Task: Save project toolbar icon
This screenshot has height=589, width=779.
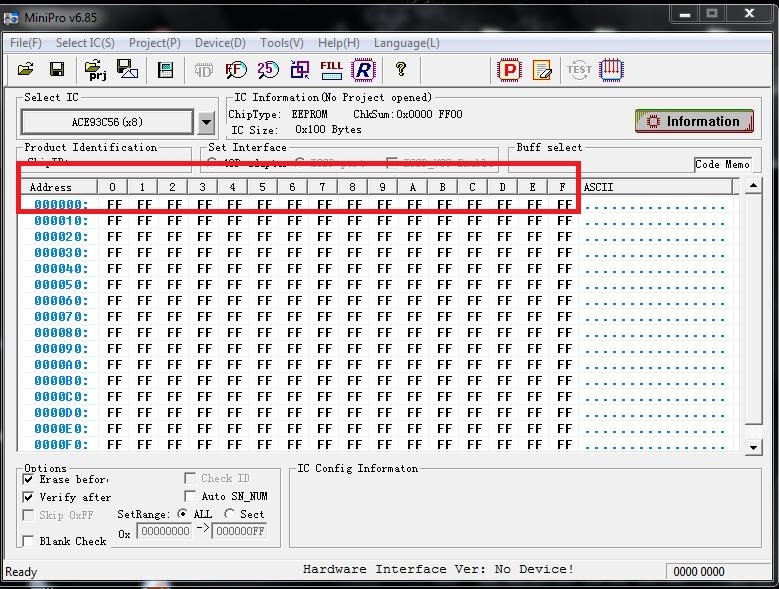Action: 127,69
